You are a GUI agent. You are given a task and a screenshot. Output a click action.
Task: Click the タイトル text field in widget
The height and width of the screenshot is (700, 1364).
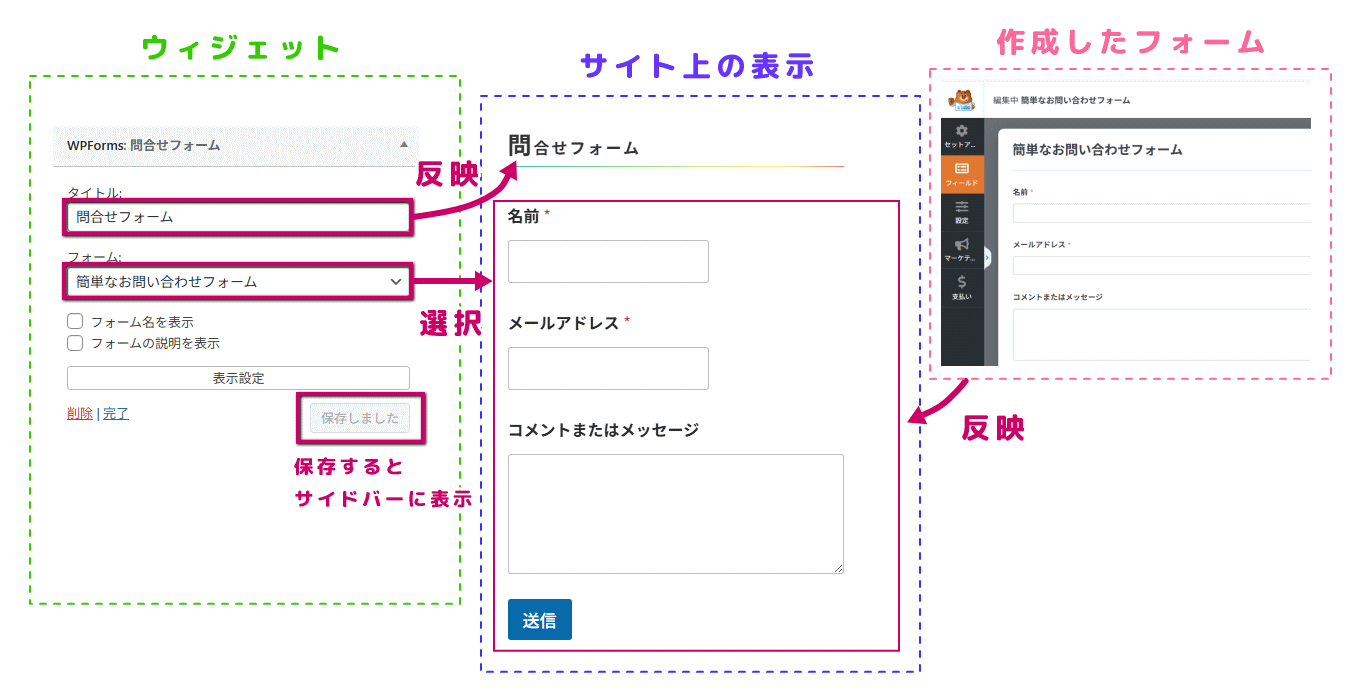[x=238, y=216]
